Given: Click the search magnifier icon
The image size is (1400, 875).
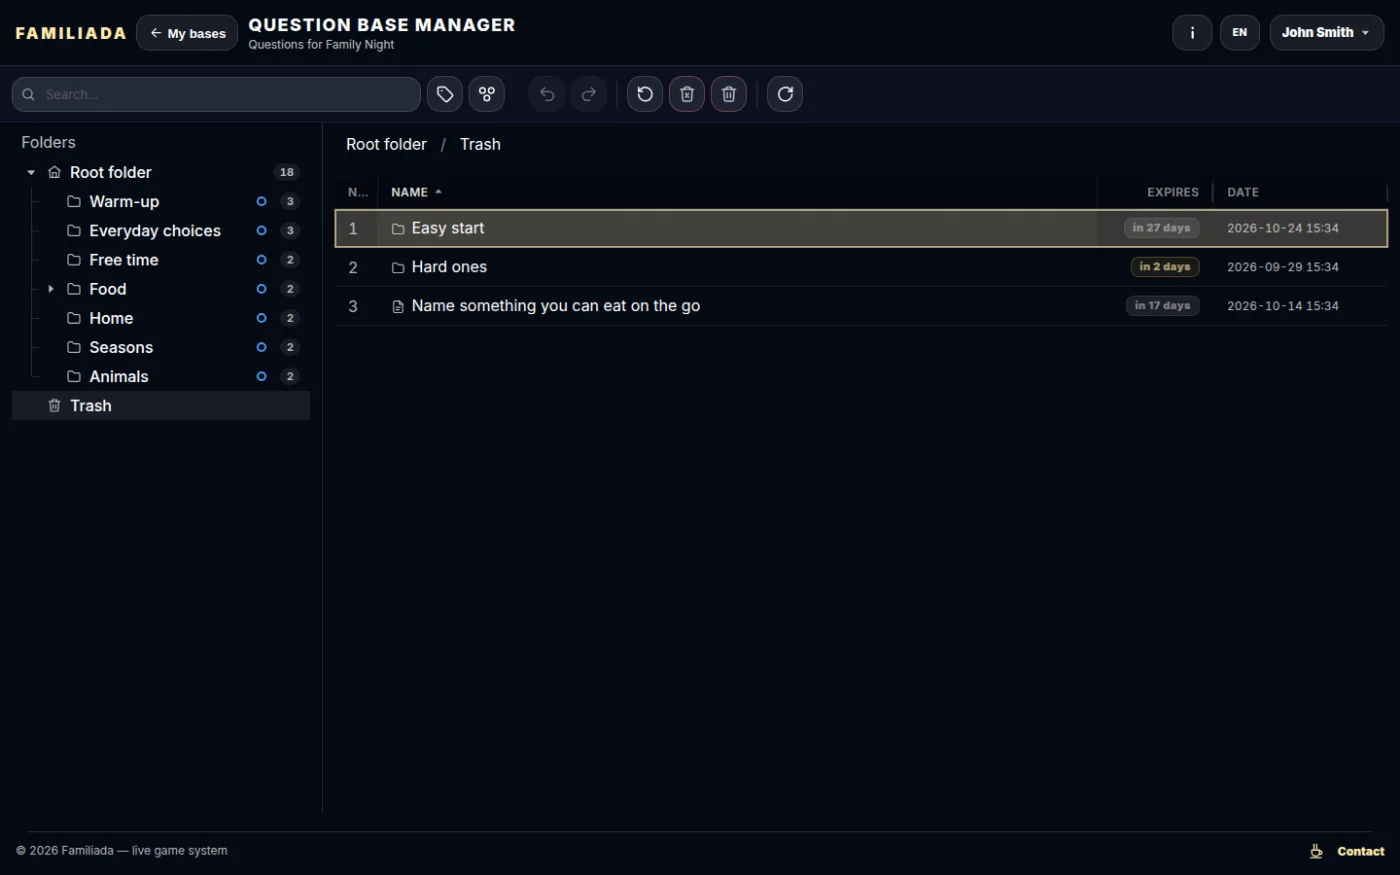Looking at the screenshot, I should pos(29,94).
